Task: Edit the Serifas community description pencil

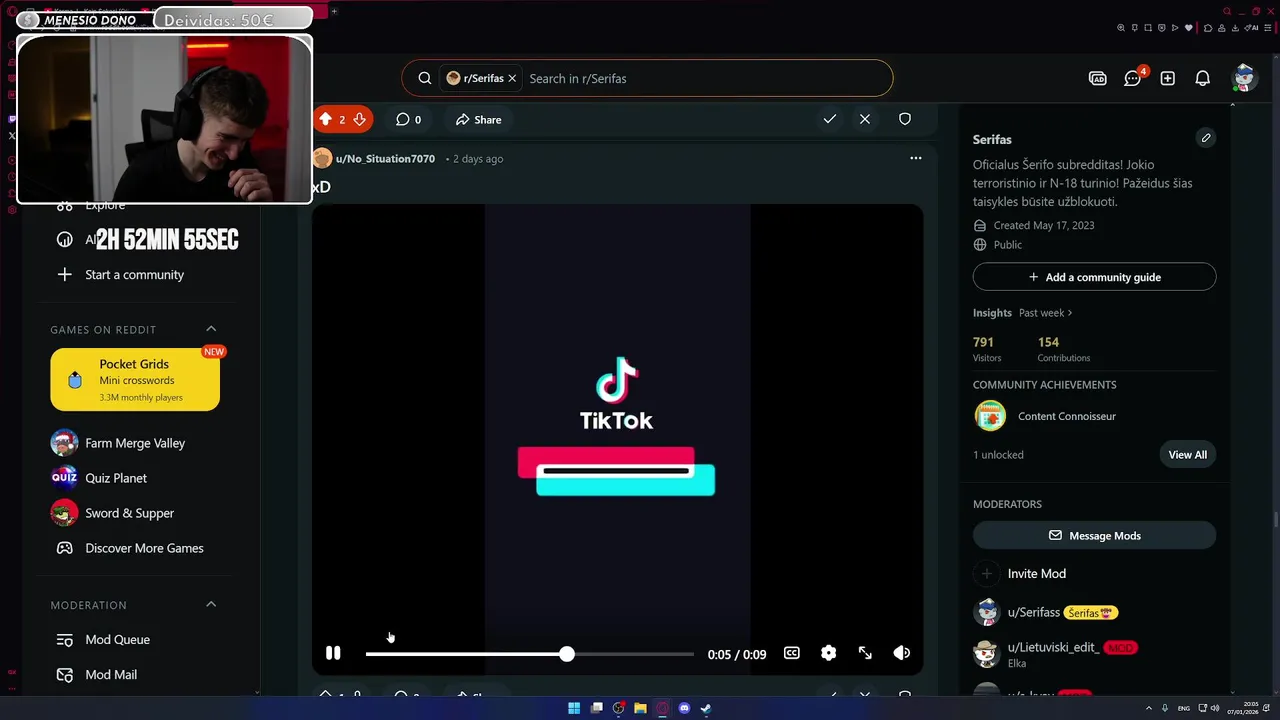Action: [1206, 138]
